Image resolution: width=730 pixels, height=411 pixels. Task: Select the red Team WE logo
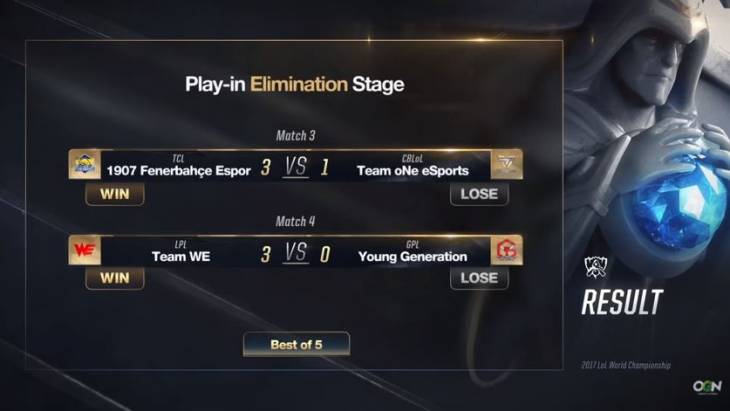coord(84,252)
